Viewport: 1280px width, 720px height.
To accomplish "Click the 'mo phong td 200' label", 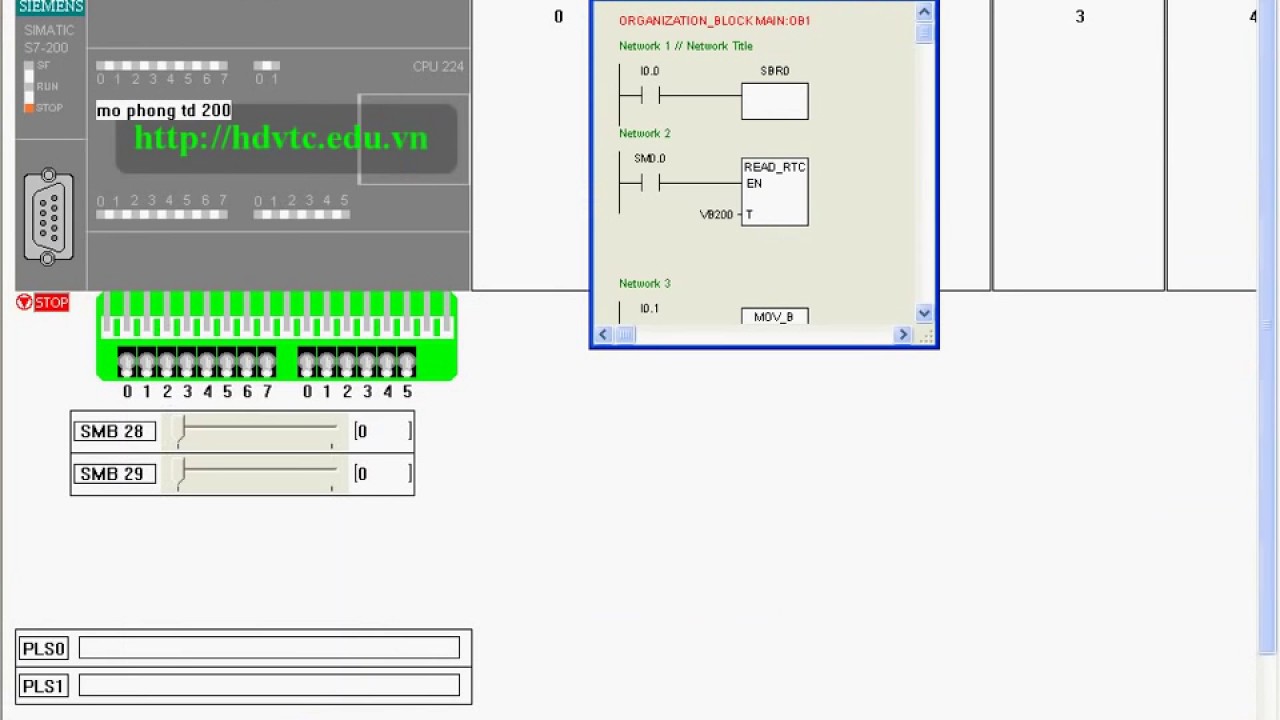I will pos(164,110).
